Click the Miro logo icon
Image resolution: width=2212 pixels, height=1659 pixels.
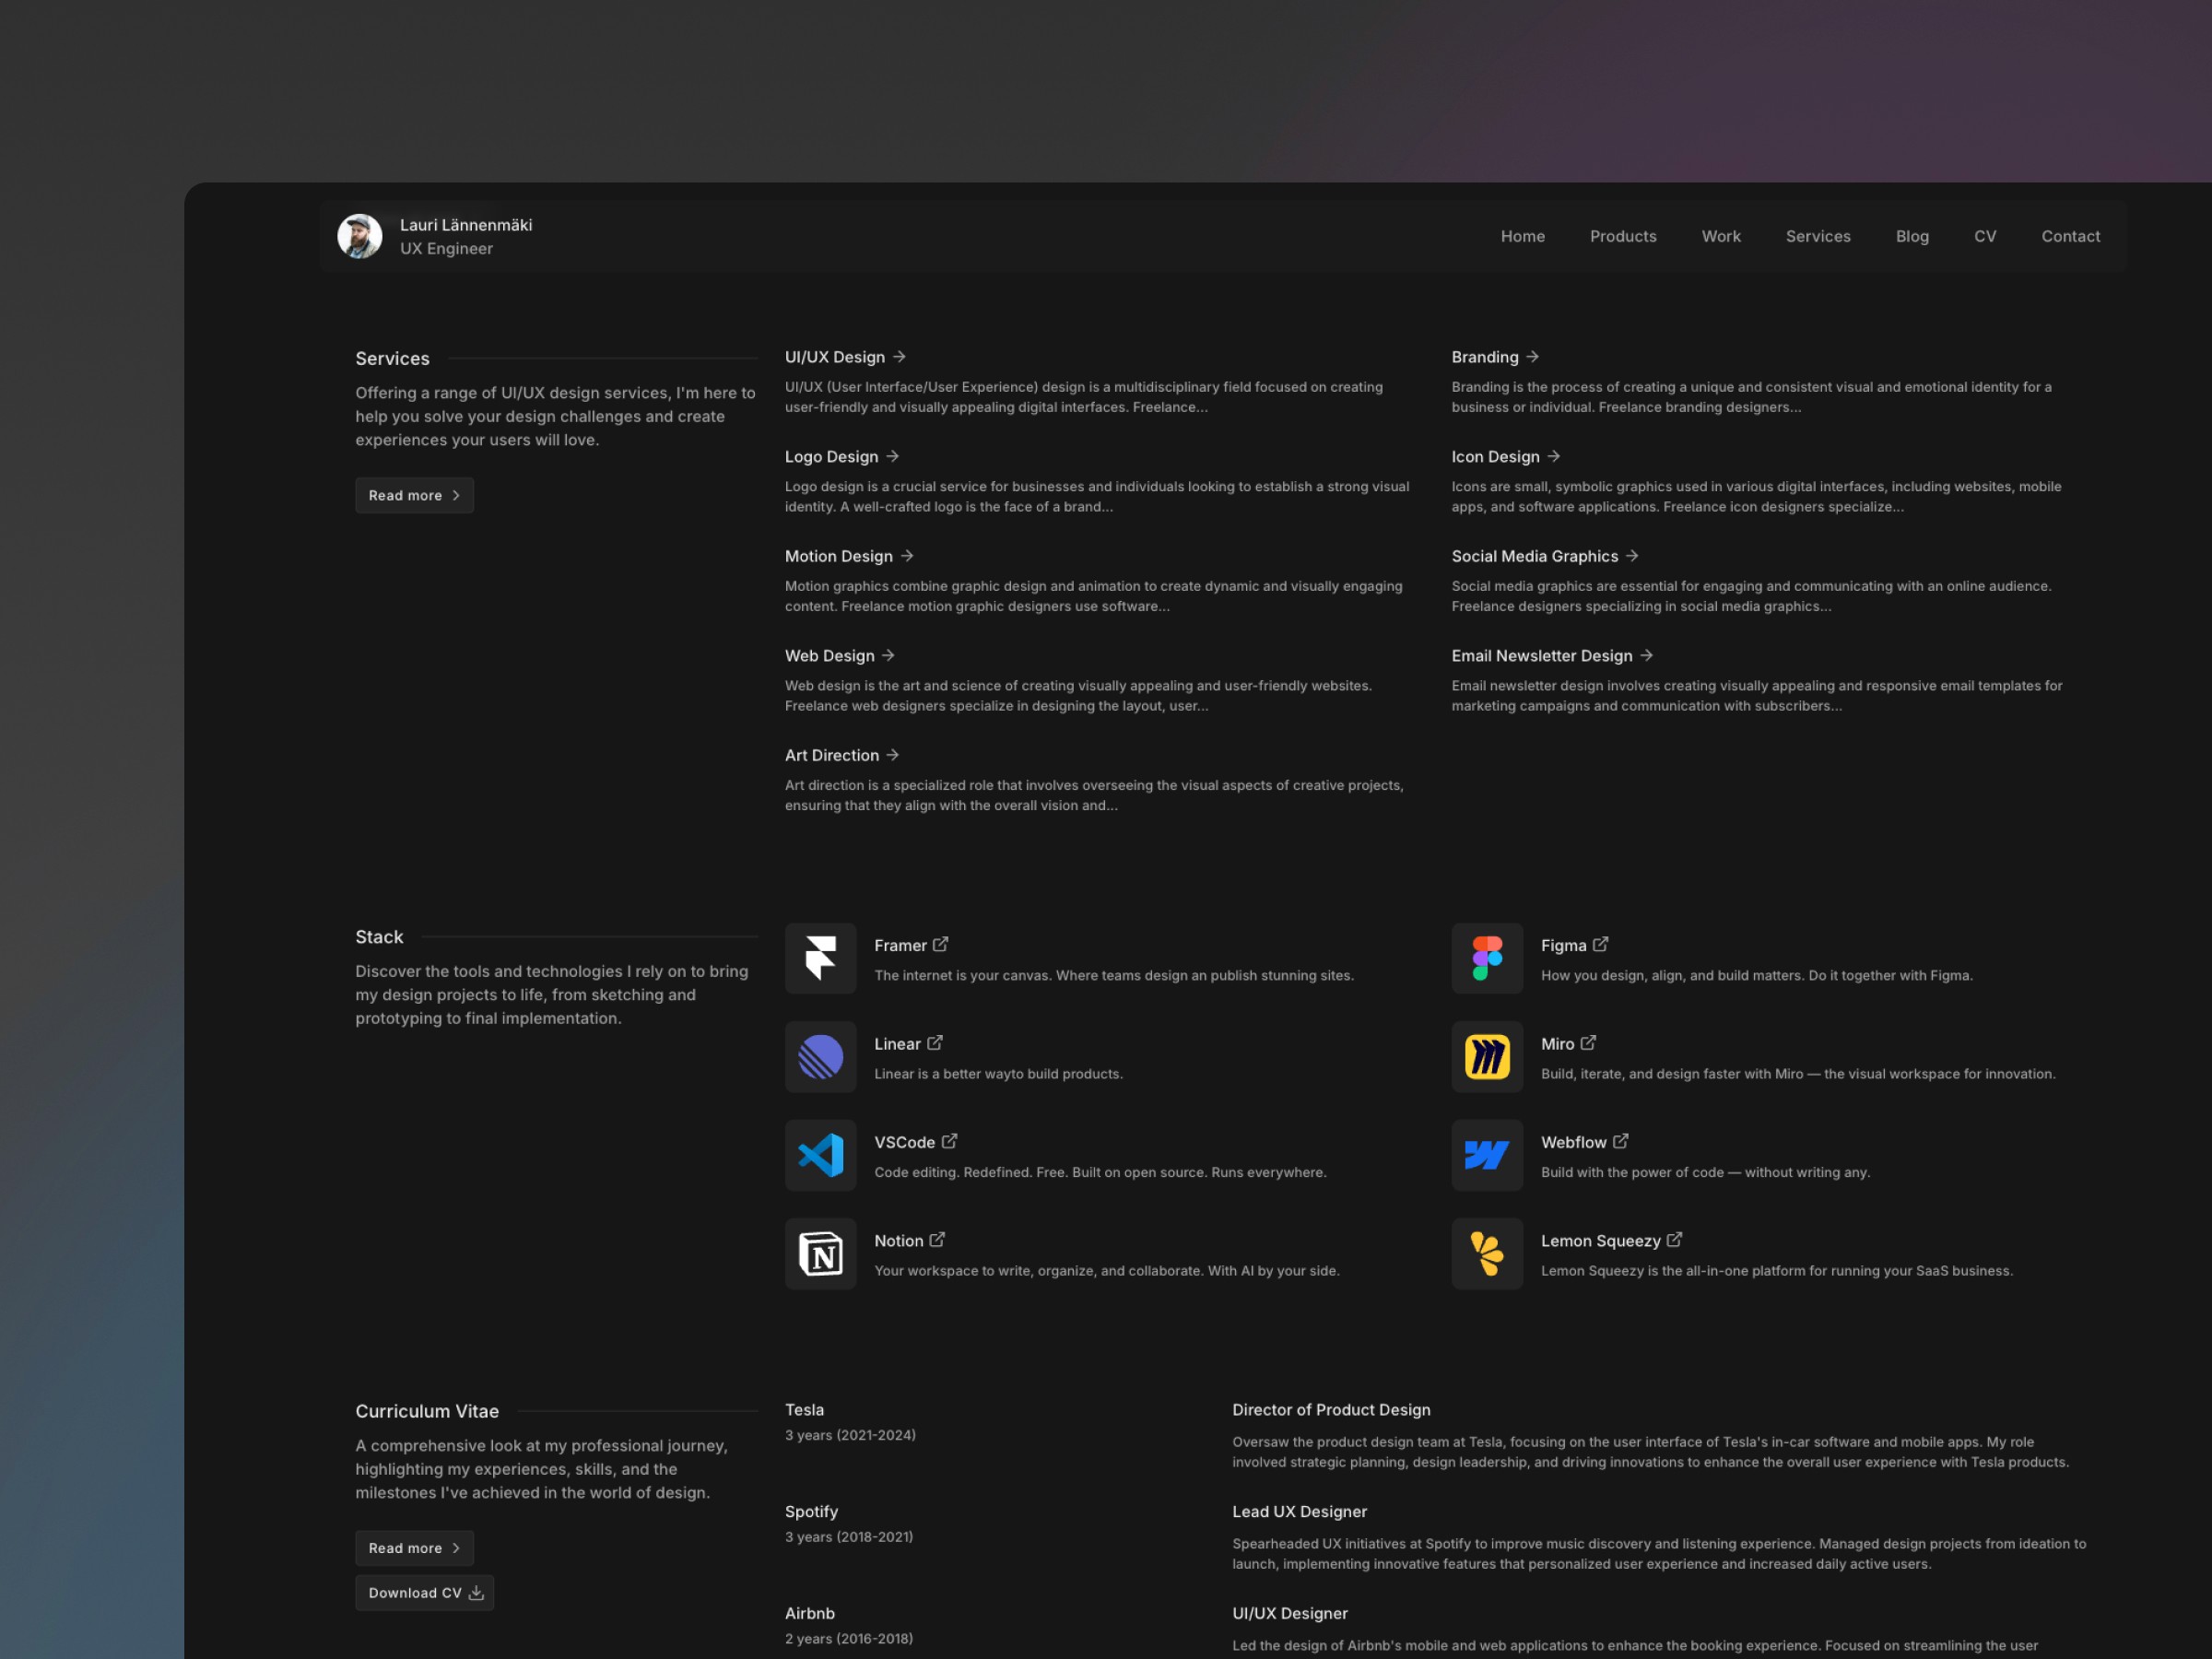click(1487, 1057)
